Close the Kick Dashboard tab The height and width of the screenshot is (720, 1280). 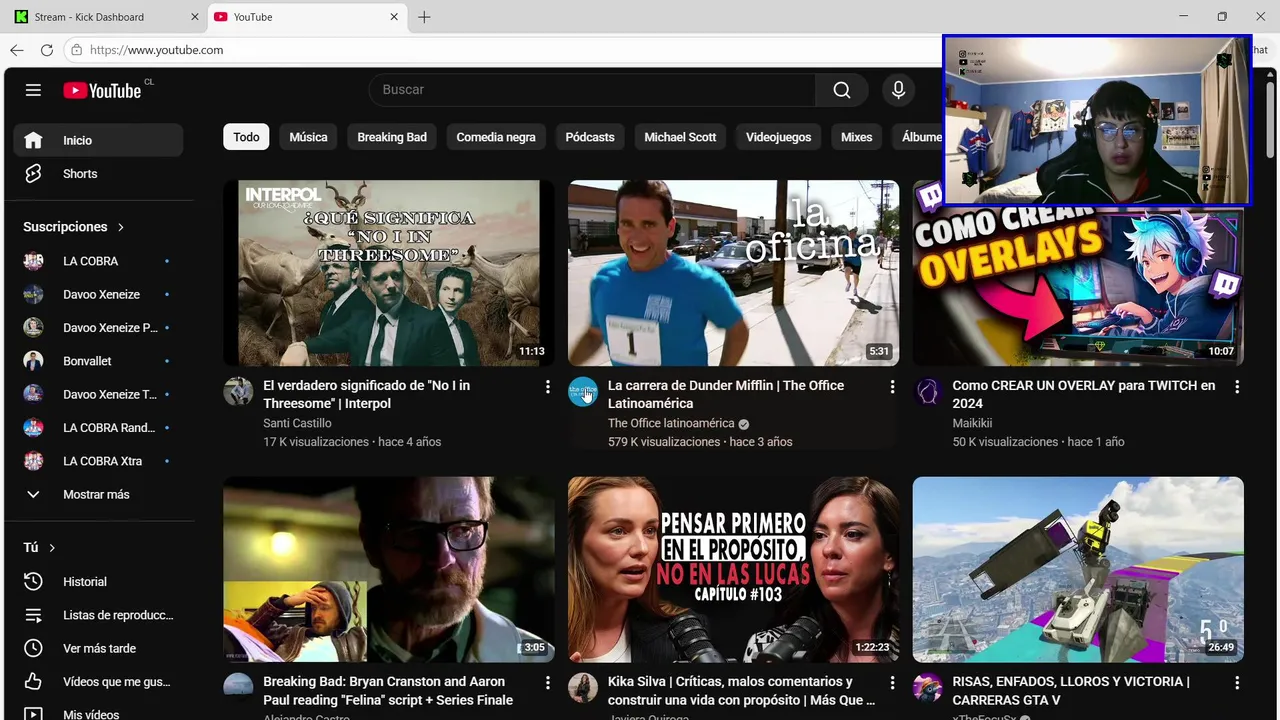click(x=194, y=17)
